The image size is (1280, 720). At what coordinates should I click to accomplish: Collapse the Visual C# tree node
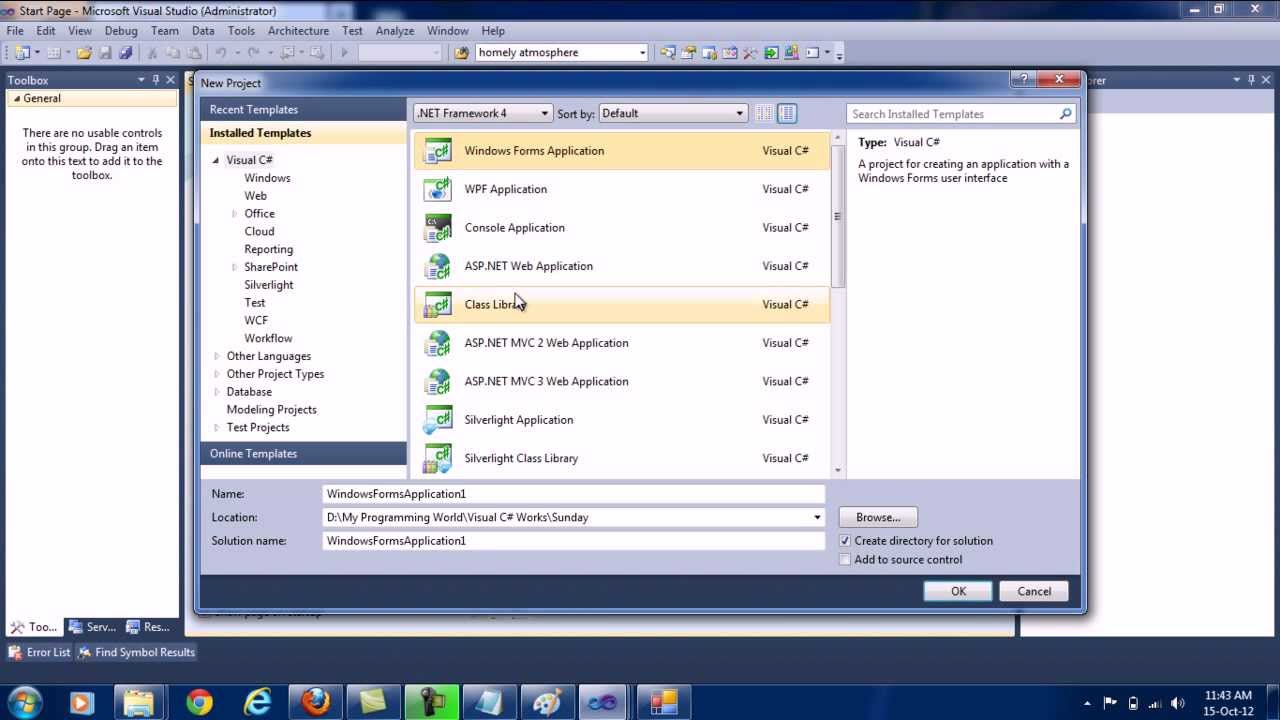(216, 160)
